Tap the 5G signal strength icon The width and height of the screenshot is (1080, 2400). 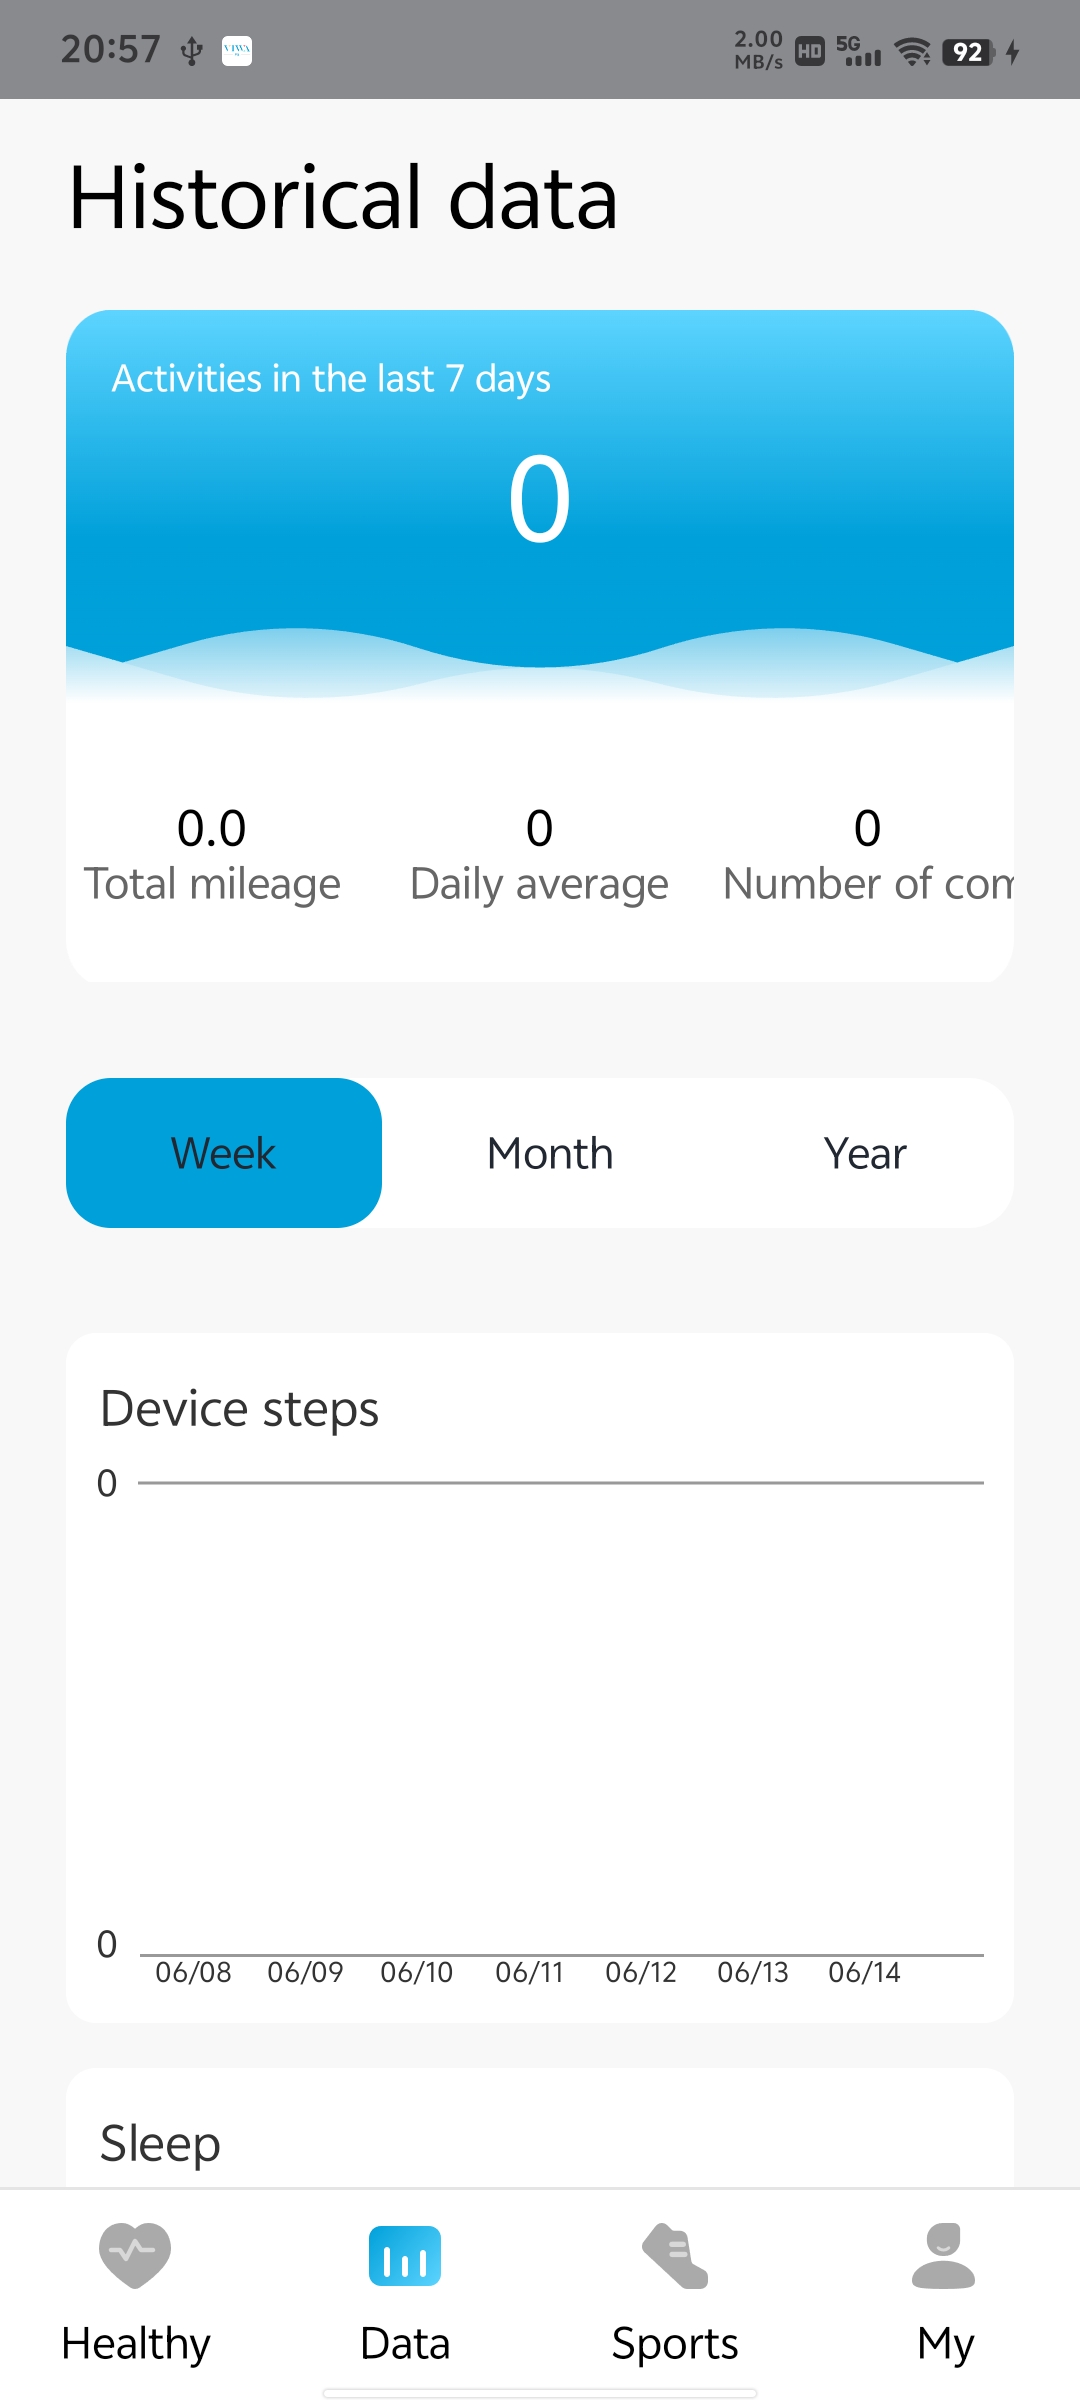859,51
